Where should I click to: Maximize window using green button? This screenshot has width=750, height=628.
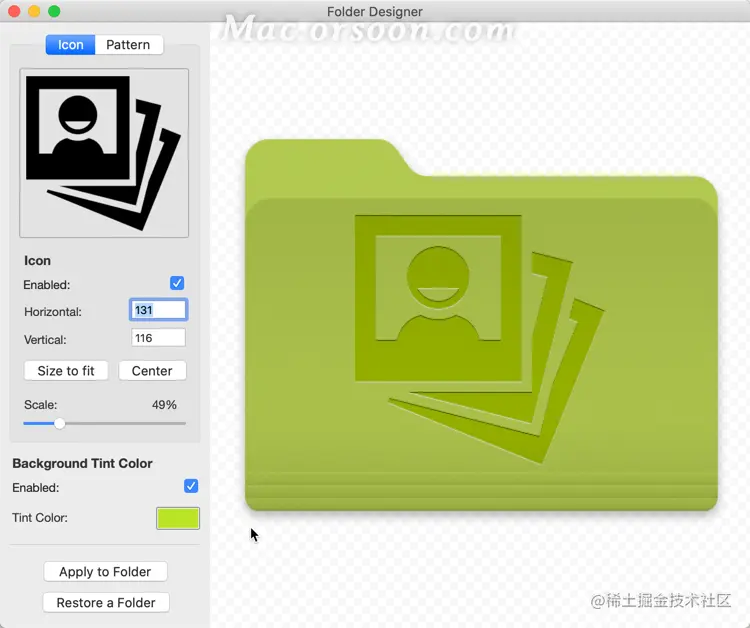click(55, 11)
